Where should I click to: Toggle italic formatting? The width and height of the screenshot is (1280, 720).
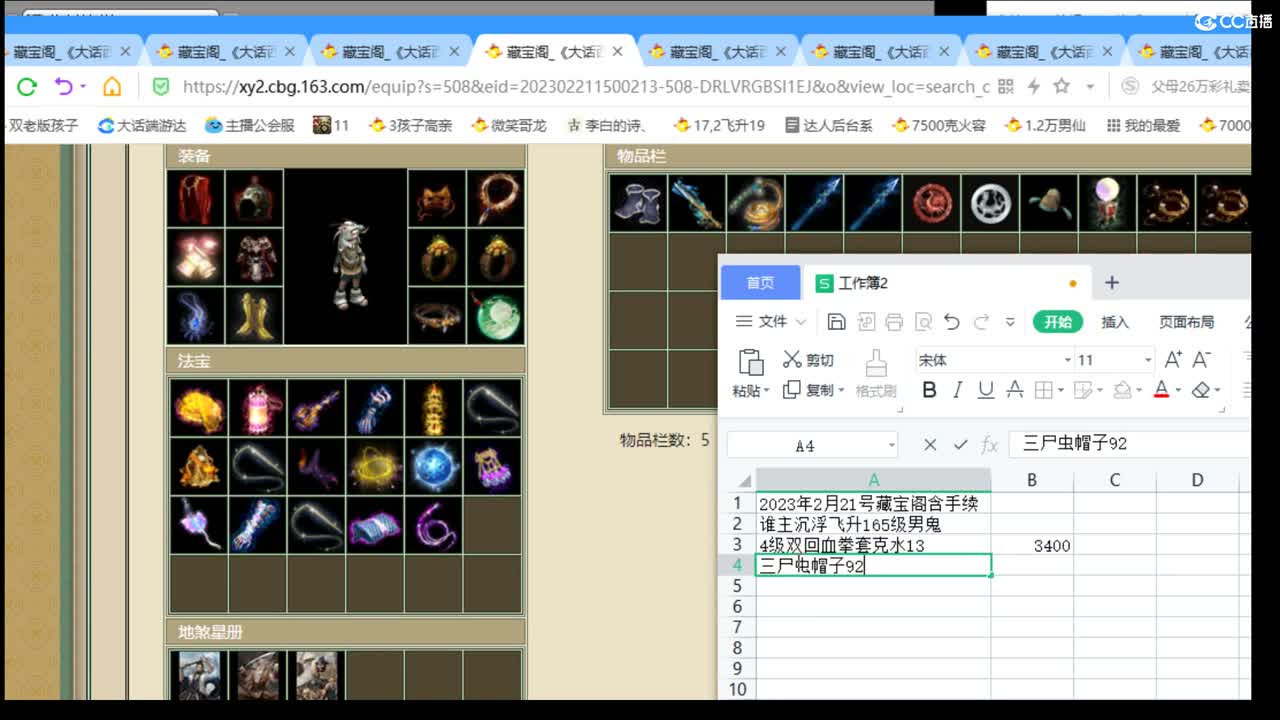click(x=958, y=390)
